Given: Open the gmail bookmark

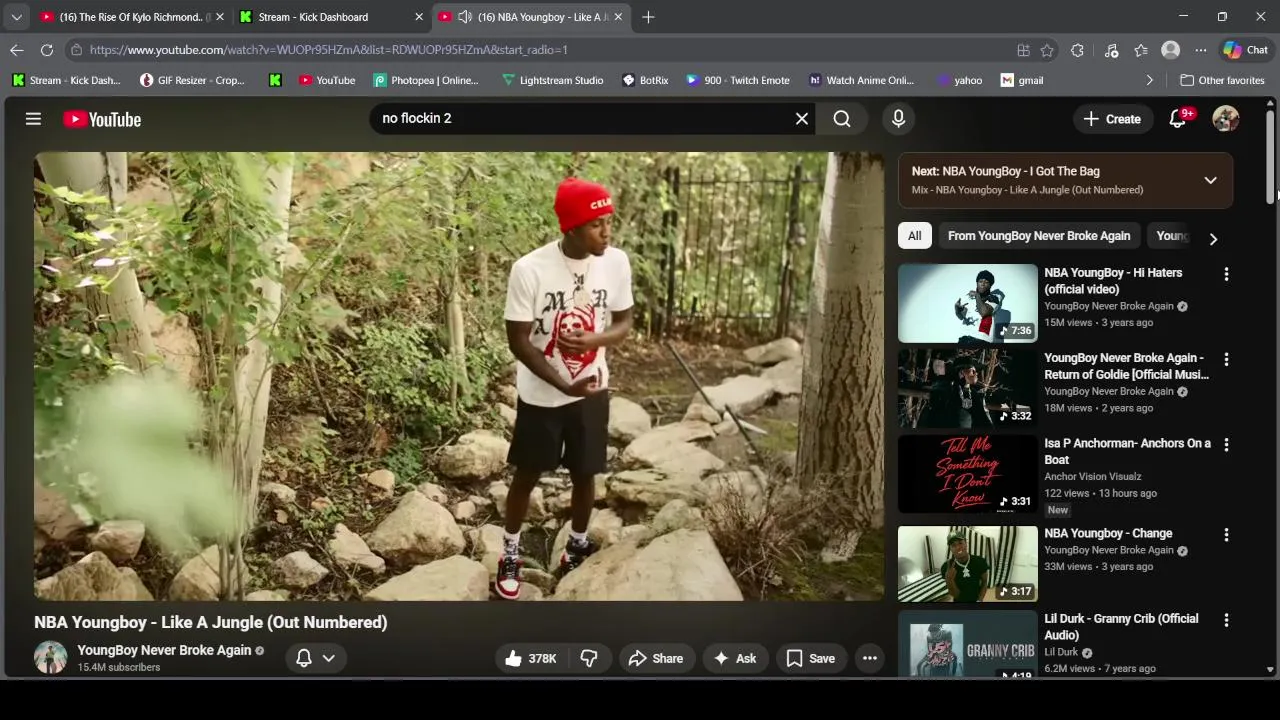Looking at the screenshot, I should [x=1022, y=80].
